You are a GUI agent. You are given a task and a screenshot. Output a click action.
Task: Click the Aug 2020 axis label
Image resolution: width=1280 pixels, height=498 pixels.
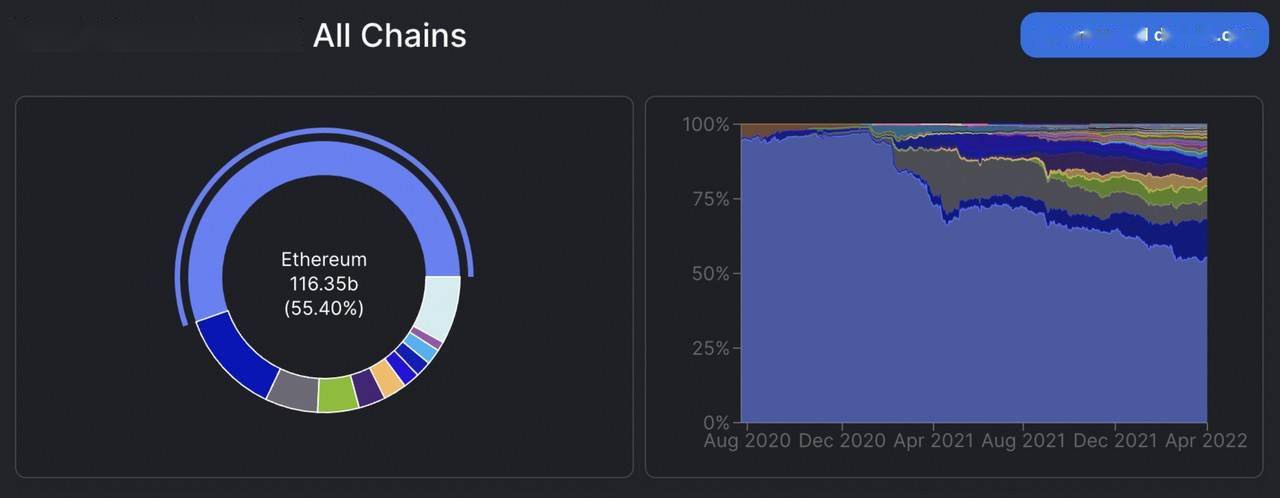pos(747,441)
